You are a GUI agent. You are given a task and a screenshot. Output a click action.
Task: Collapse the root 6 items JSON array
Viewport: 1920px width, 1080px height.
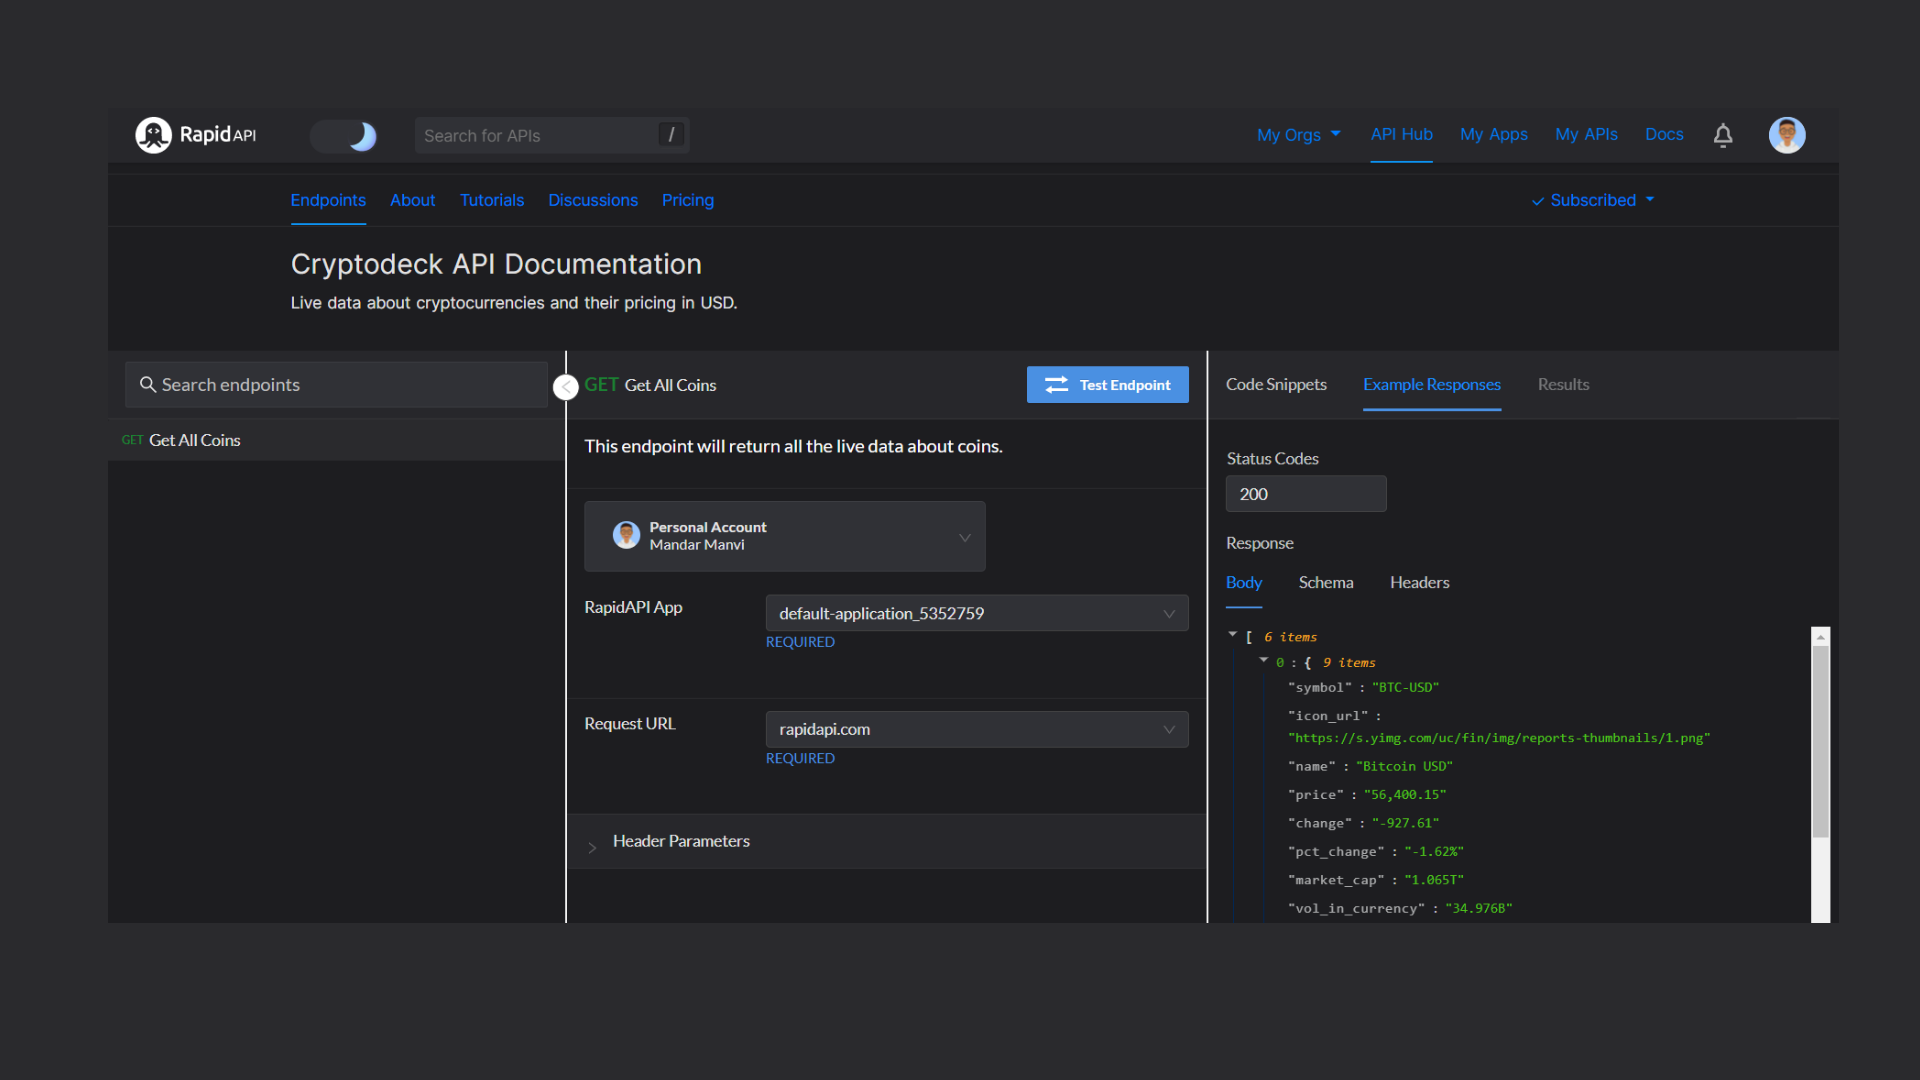(1232, 635)
